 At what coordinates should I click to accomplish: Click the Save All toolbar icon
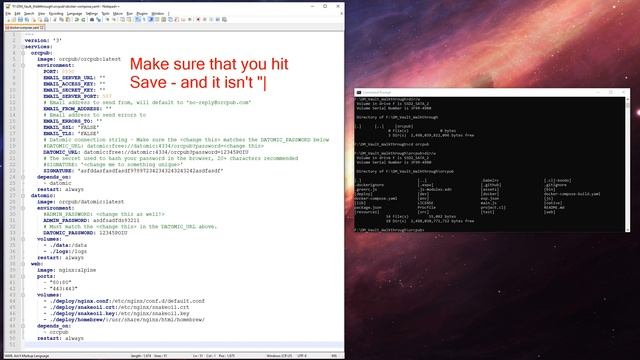(27, 19)
